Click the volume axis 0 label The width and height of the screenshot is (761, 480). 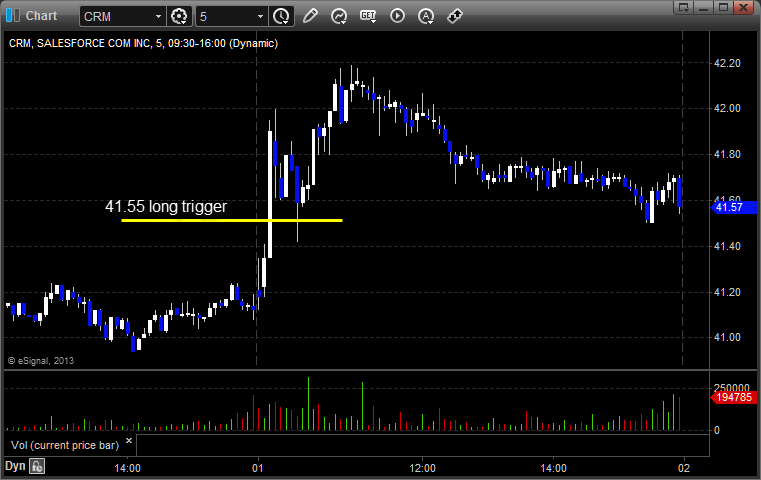click(x=717, y=430)
